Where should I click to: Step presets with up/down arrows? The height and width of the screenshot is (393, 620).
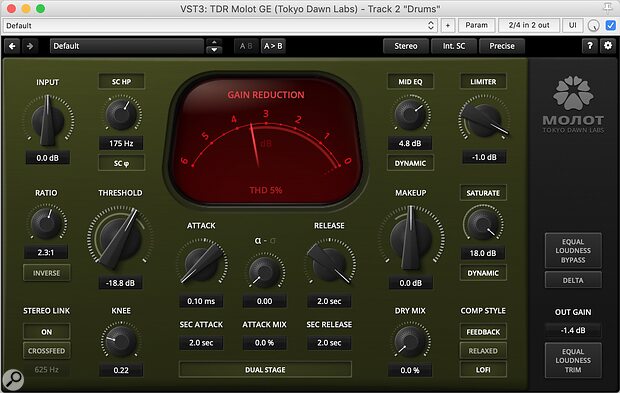pyautogui.click(x=214, y=46)
